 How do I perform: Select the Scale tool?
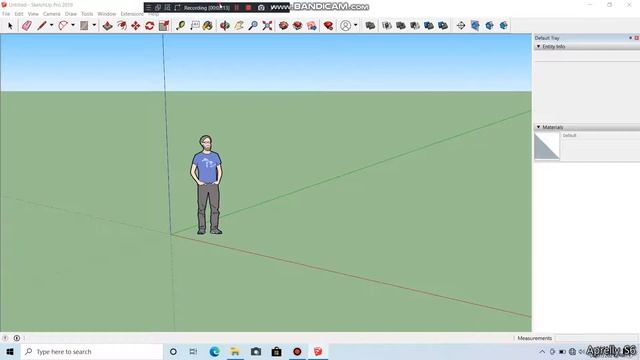point(164,26)
